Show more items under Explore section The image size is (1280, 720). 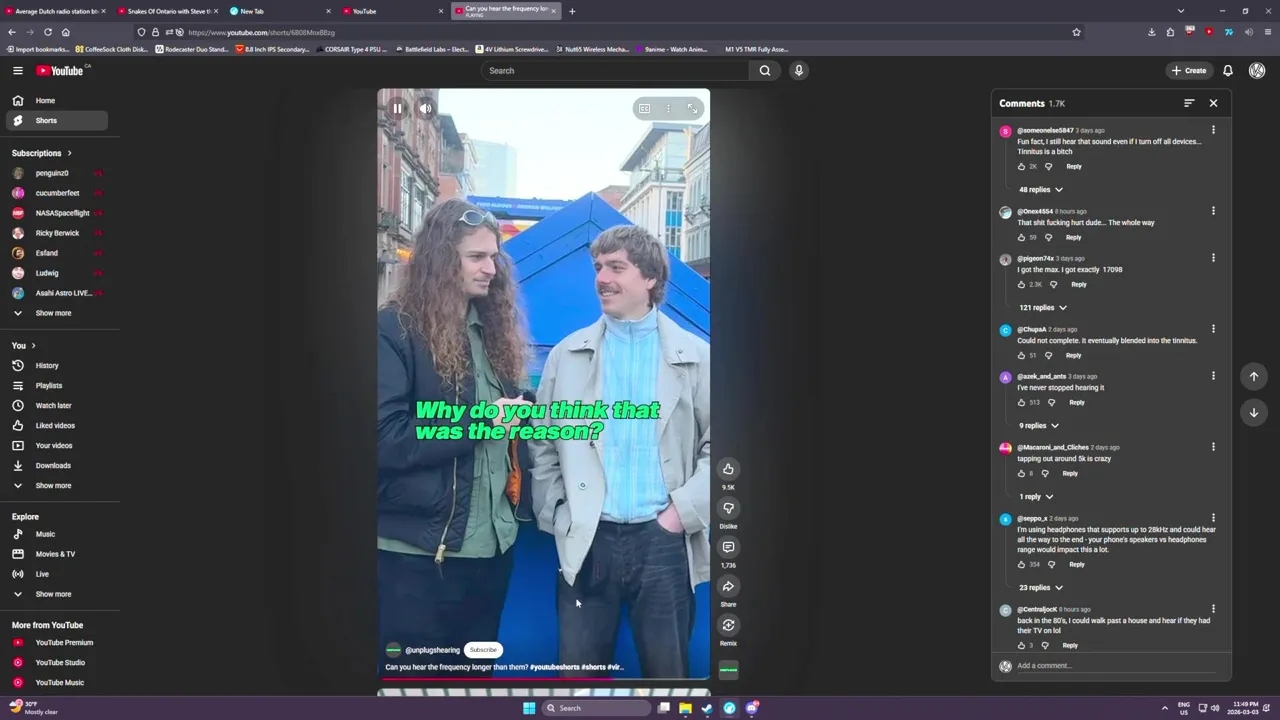57,594
